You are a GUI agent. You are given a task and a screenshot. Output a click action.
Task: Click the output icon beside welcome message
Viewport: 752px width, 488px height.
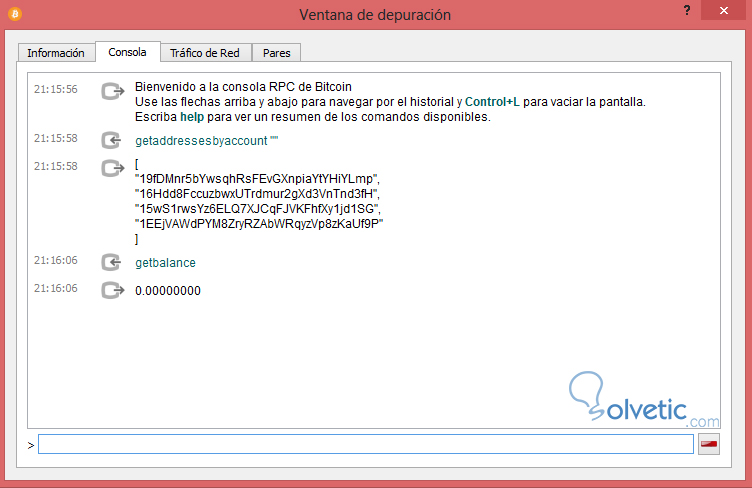(113, 91)
